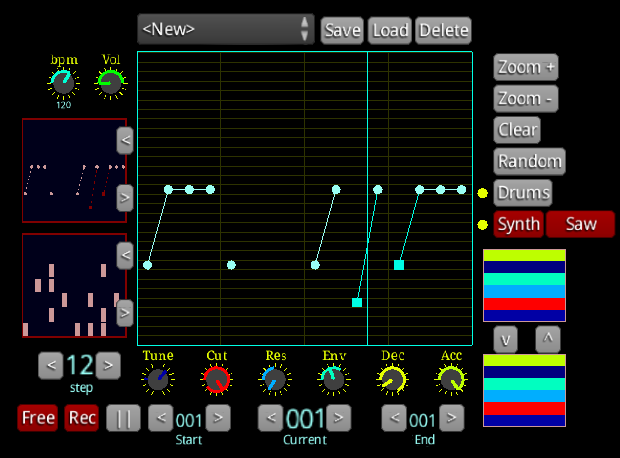Click the Env envelope knob
The height and width of the screenshot is (458, 620).
[334, 379]
